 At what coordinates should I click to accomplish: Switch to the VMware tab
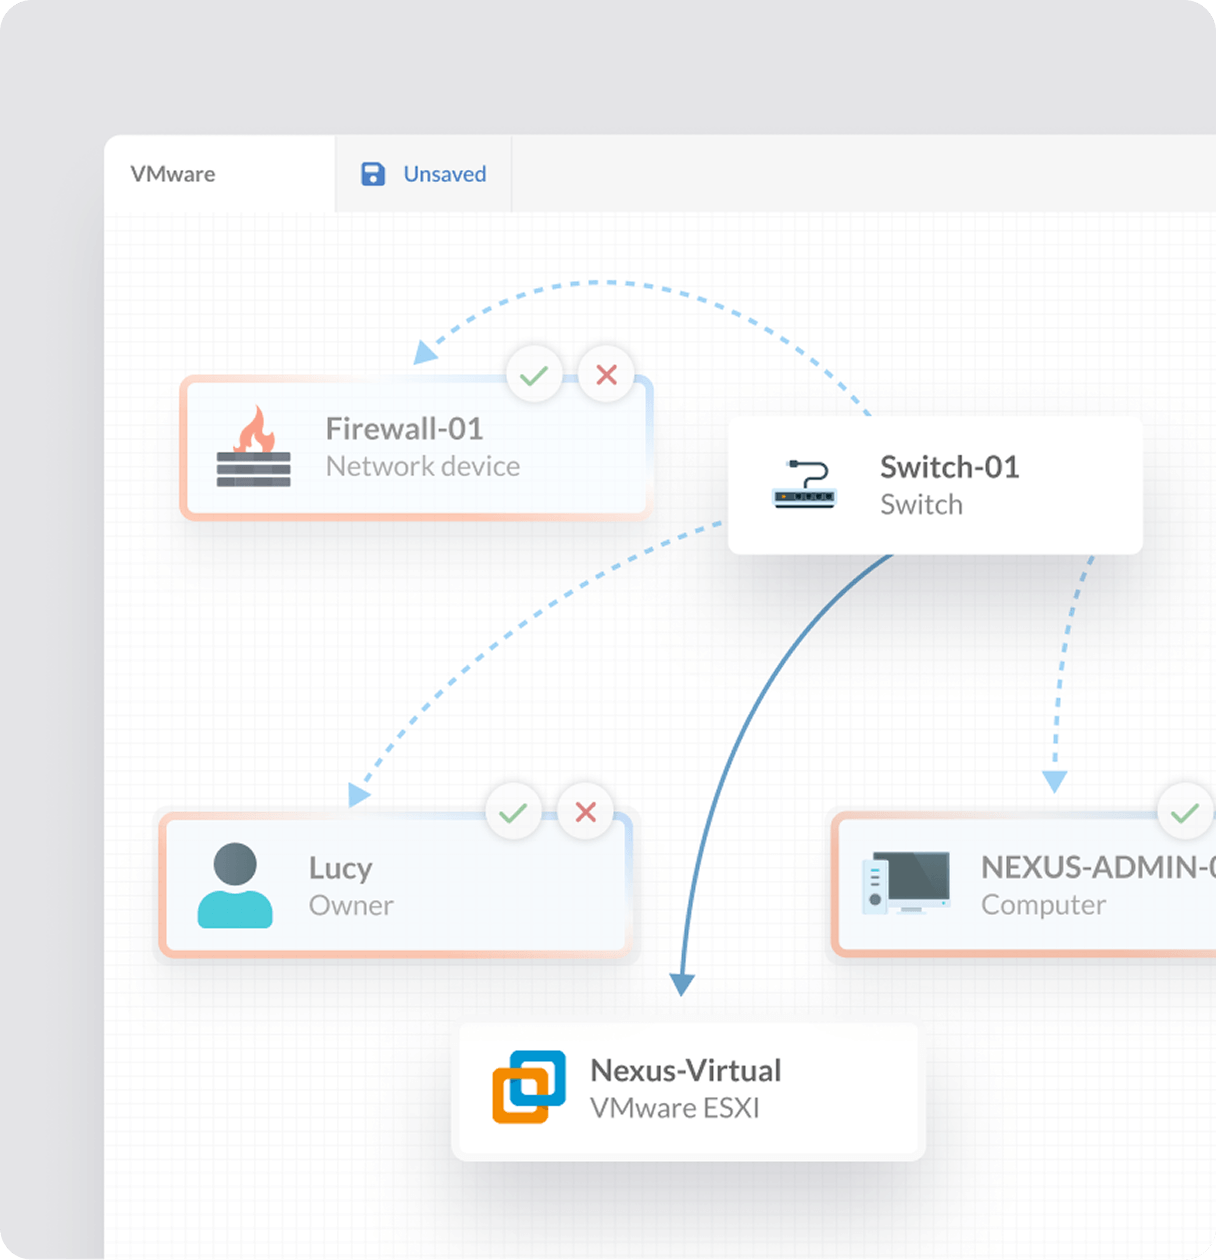tap(174, 173)
